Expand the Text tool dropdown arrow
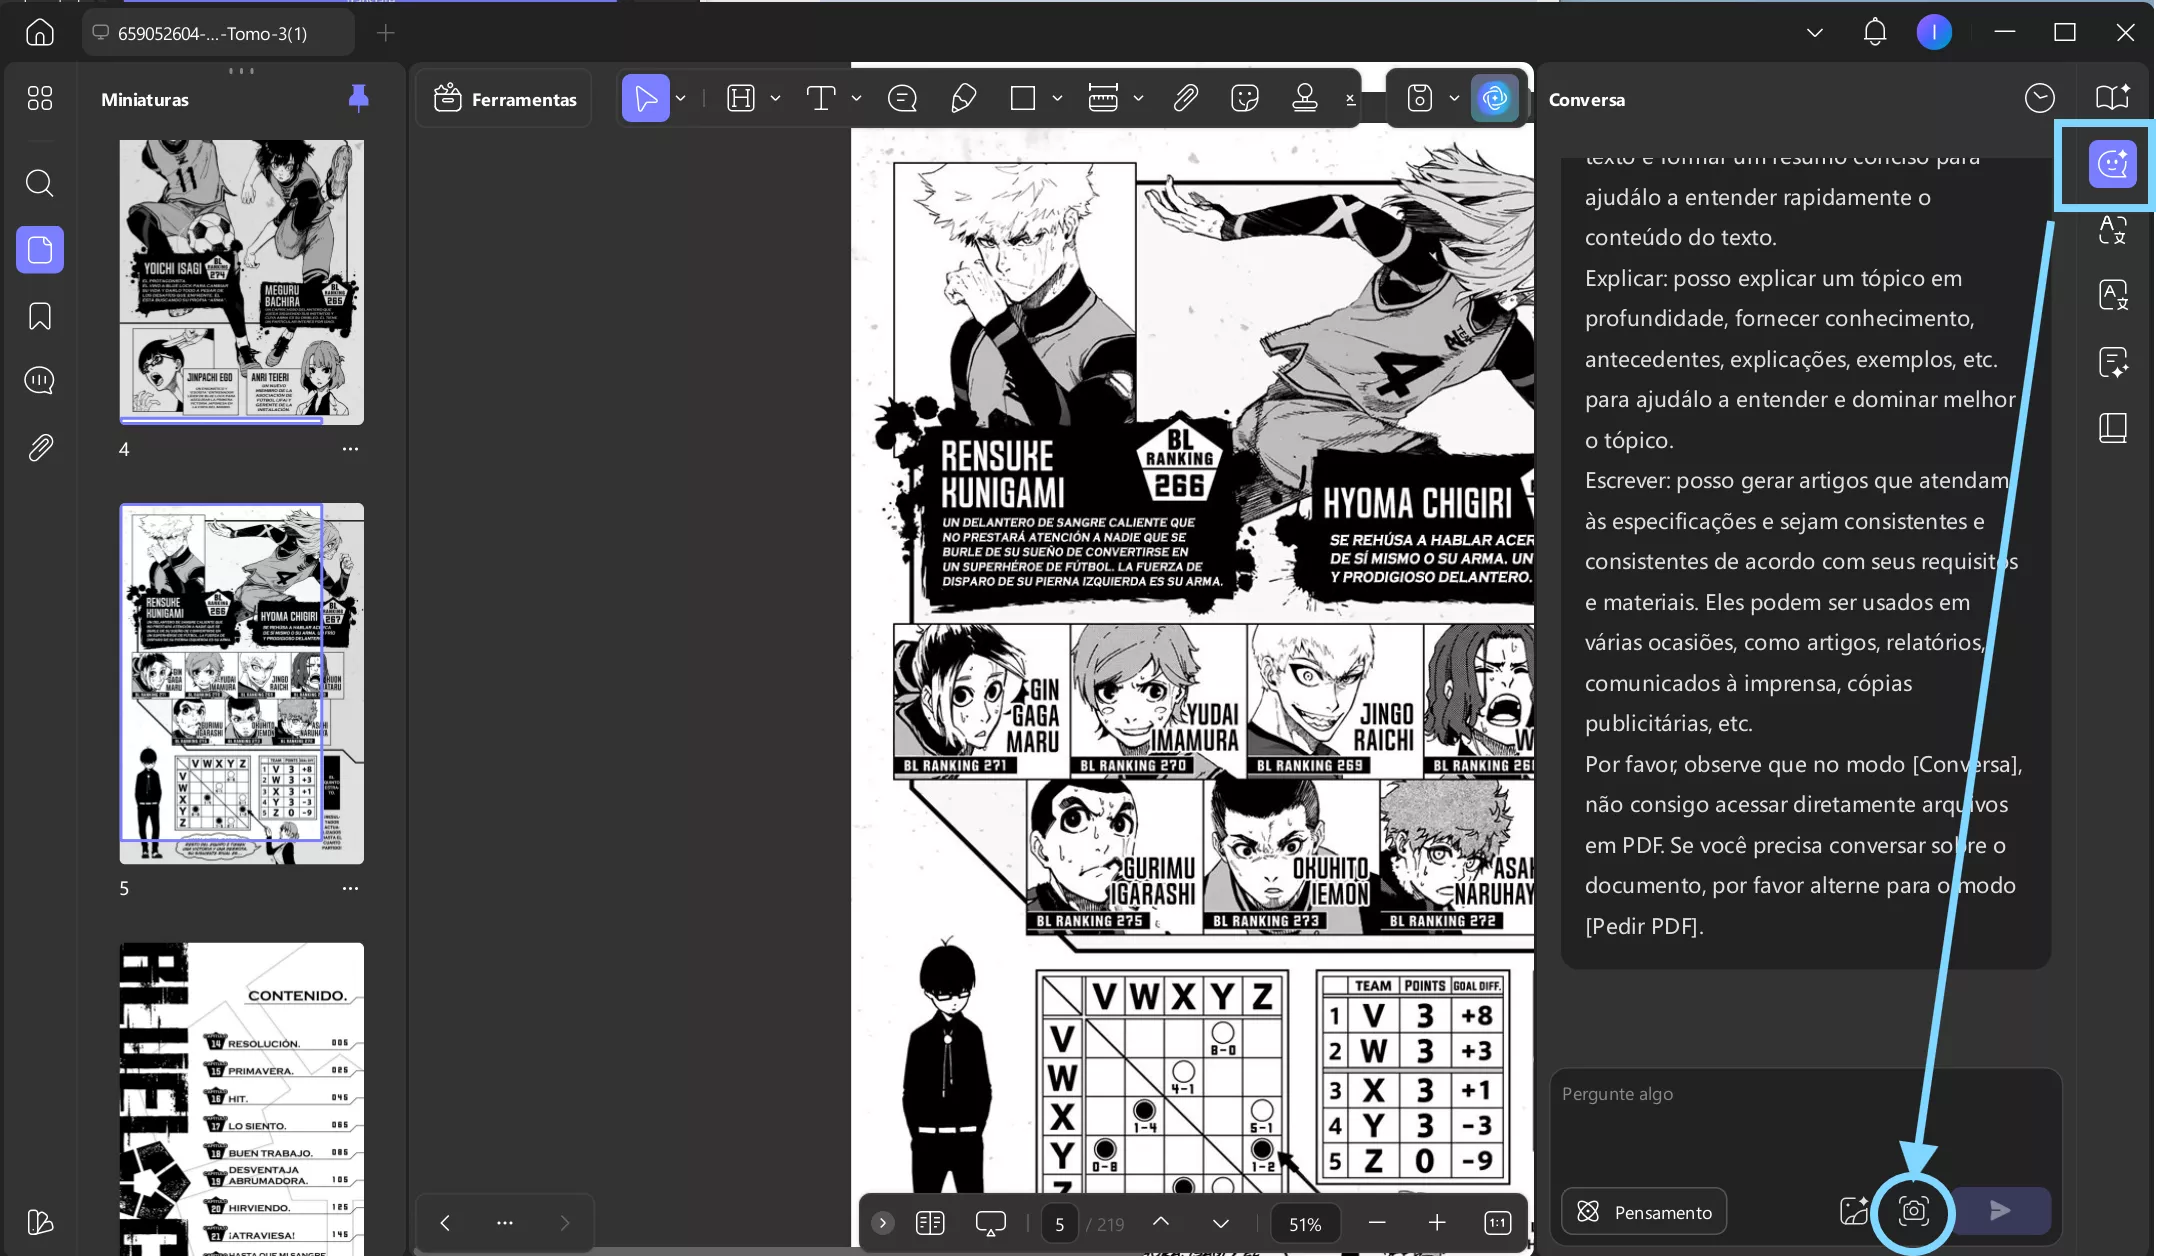This screenshot has width=2157, height=1257. 856,98
